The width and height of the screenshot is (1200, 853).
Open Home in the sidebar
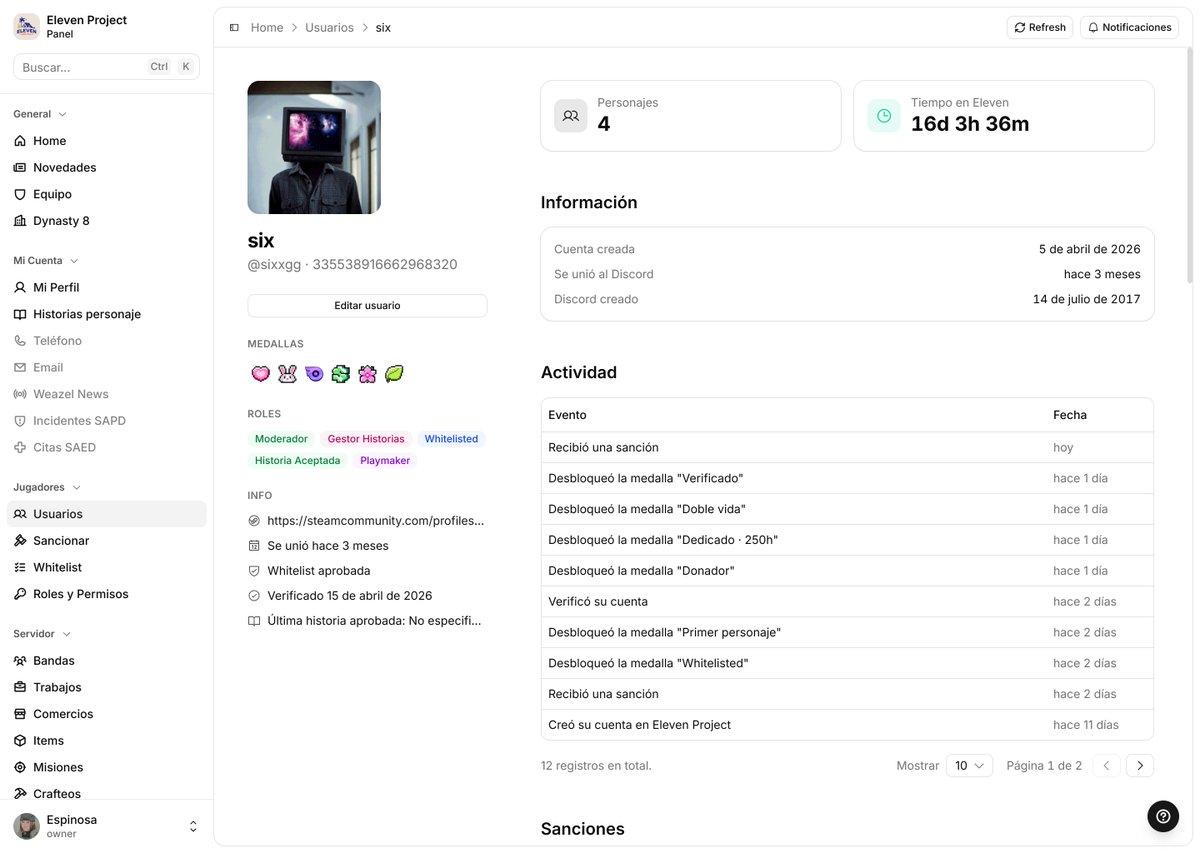click(106, 141)
